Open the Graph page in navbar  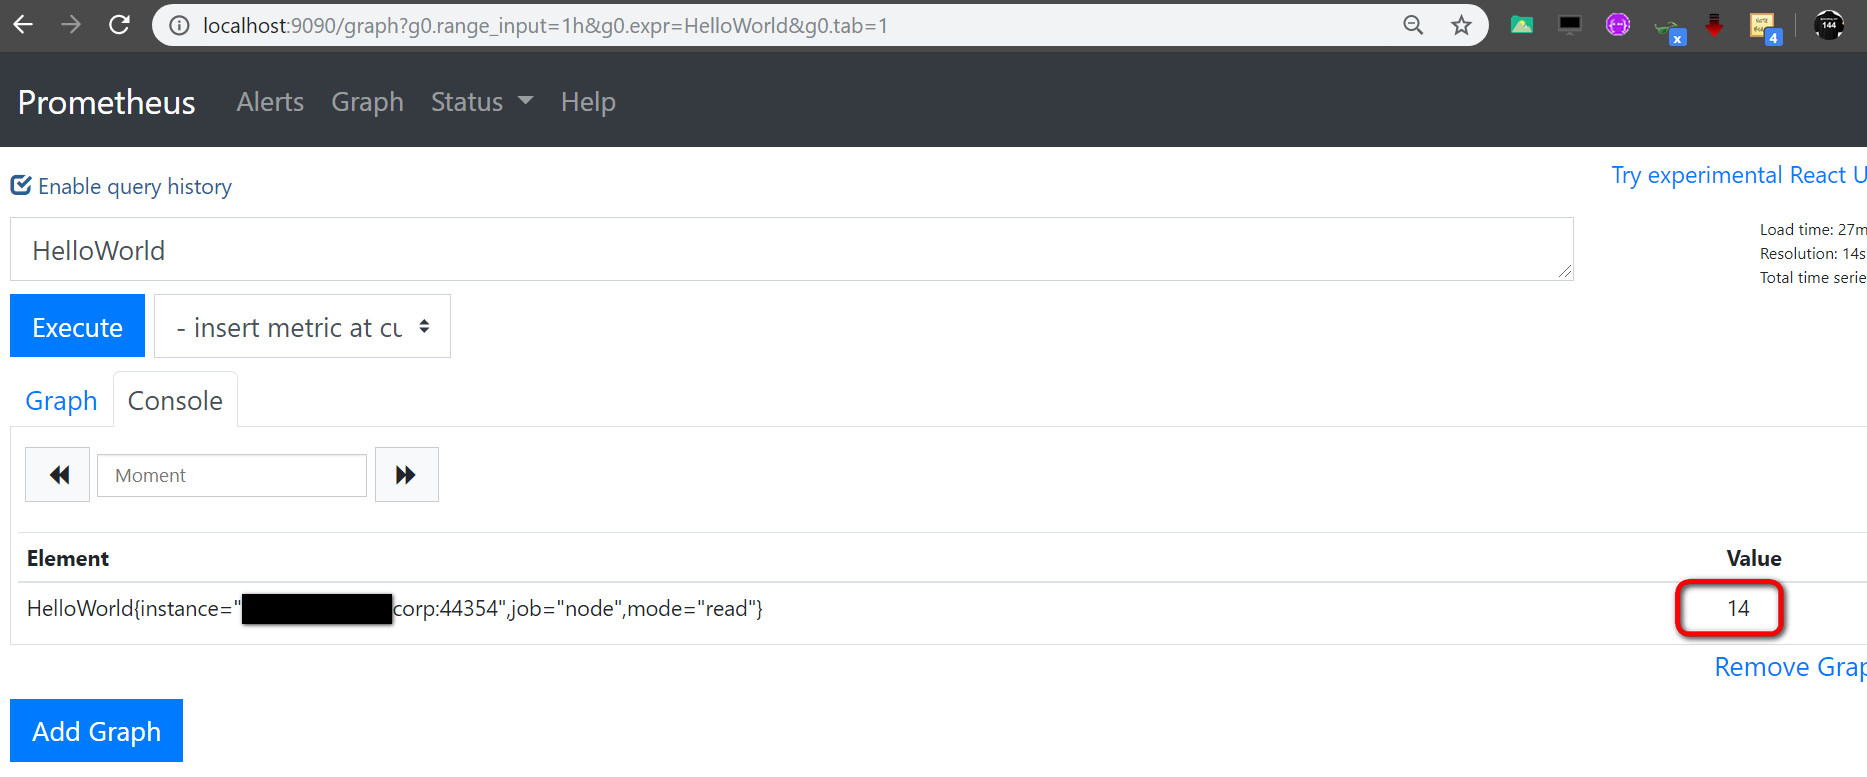pos(368,102)
